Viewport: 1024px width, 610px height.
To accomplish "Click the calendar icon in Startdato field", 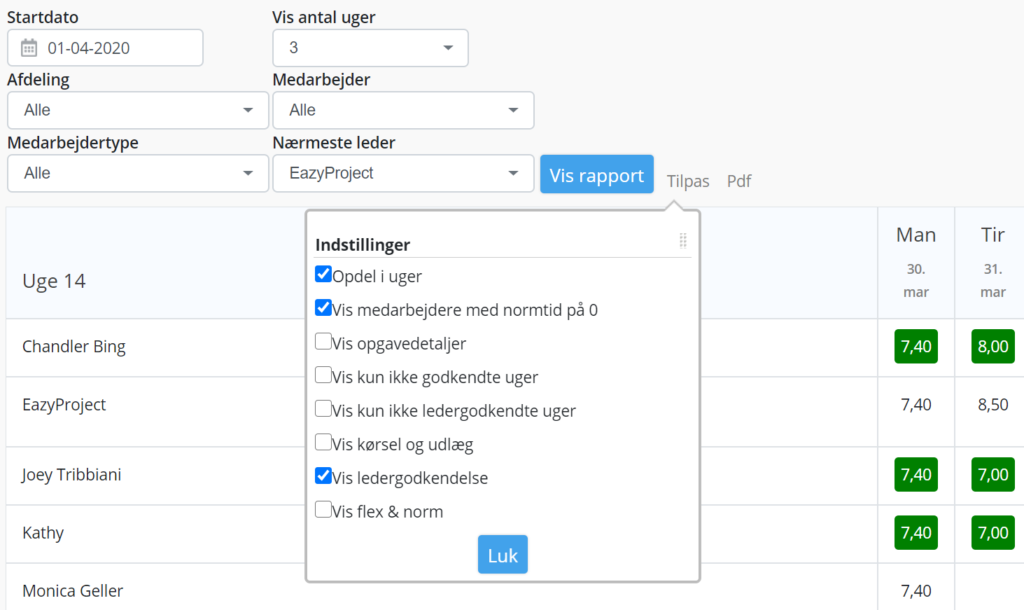I will (x=29, y=48).
